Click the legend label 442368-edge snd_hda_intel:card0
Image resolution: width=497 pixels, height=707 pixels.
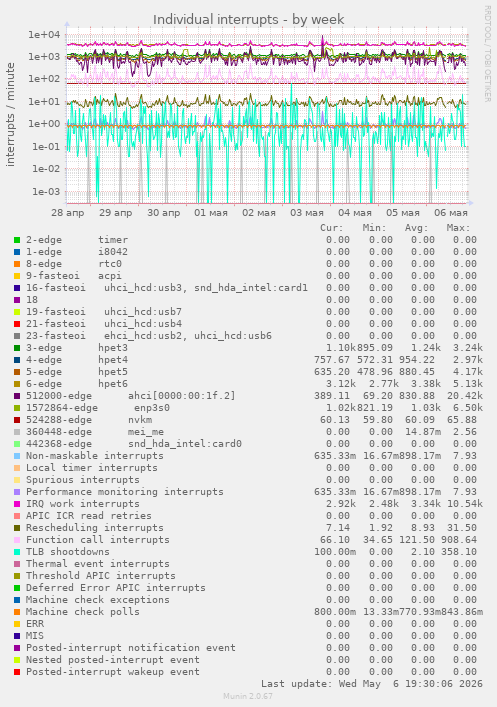pos(133,444)
